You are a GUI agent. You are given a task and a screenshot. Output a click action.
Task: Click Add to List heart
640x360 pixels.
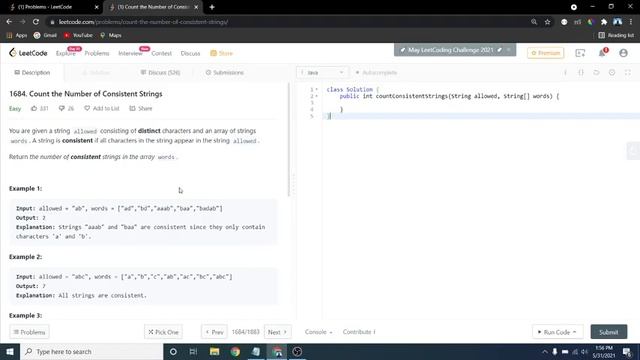(x=102, y=109)
